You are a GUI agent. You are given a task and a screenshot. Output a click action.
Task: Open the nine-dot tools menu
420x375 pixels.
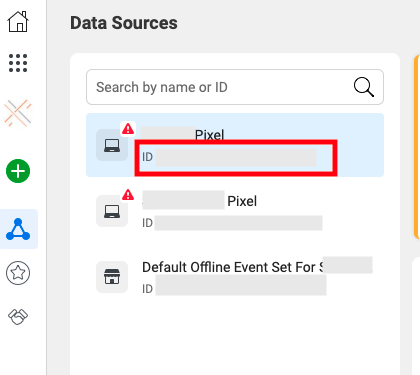click(x=18, y=63)
